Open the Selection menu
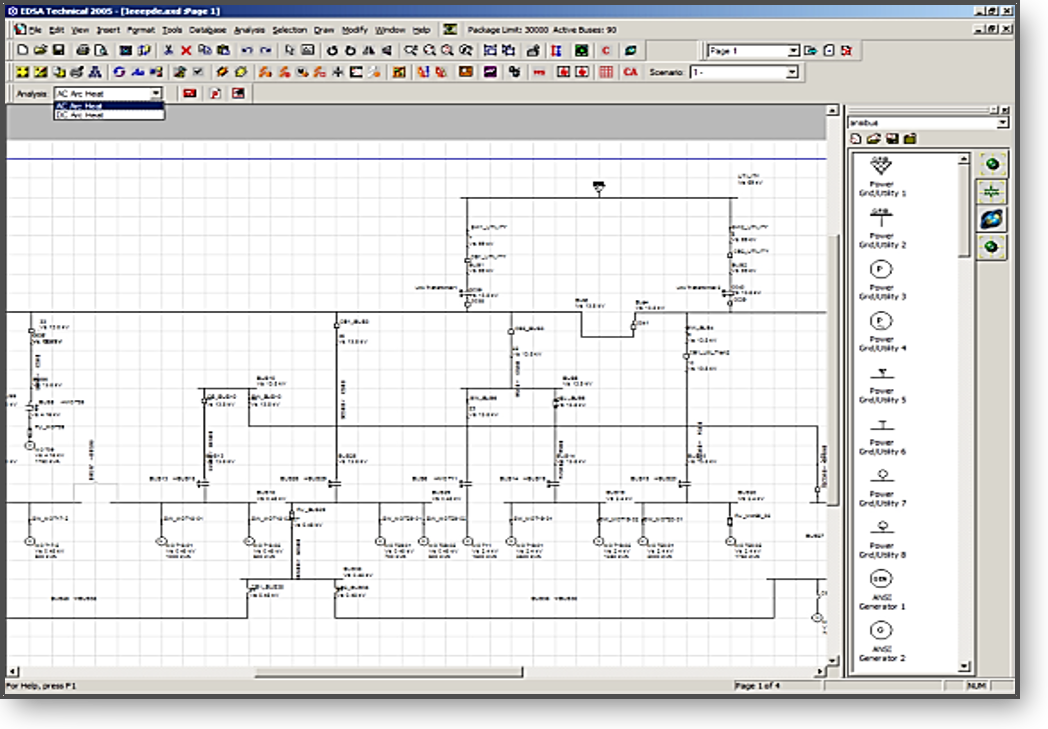The width and height of the screenshot is (1048, 729). point(289,30)
